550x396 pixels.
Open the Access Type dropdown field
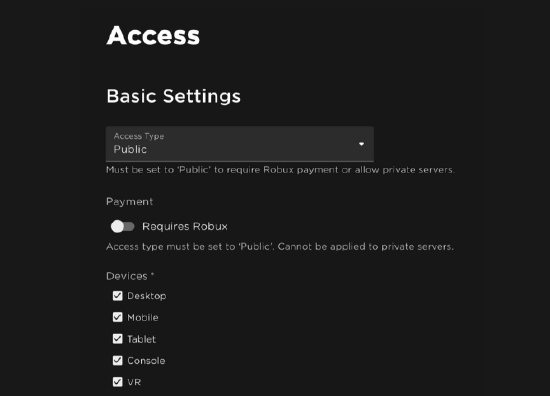click(240, 144)
